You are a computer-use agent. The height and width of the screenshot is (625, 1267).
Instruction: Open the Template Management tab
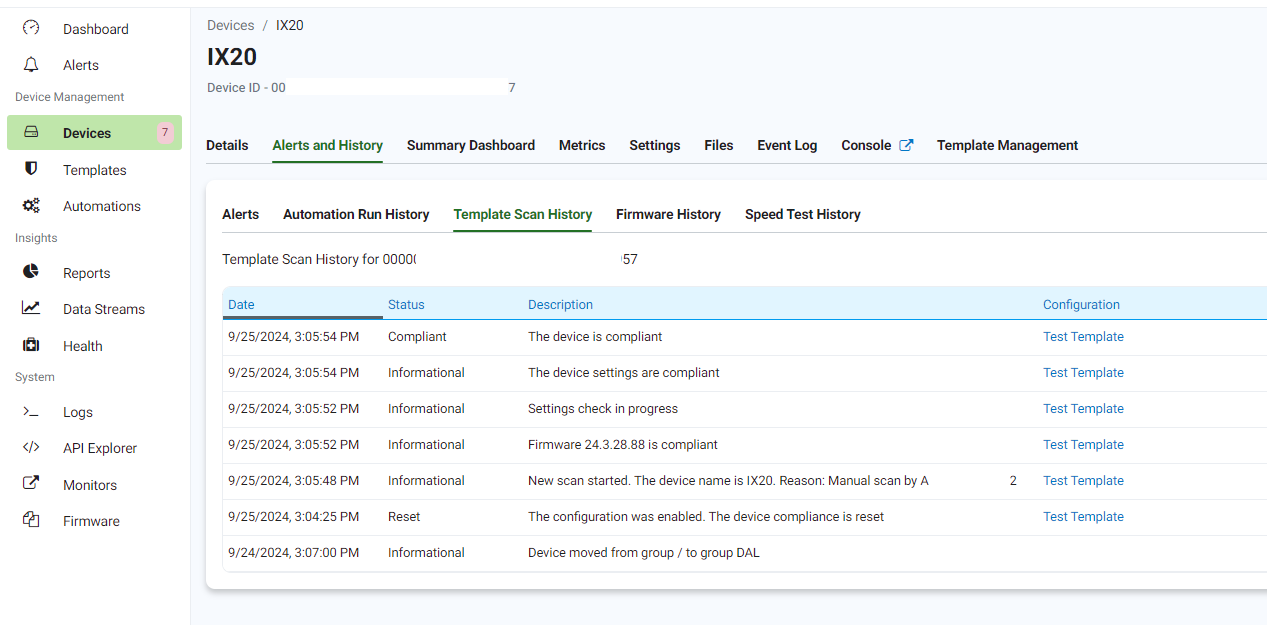[1007, 145]
